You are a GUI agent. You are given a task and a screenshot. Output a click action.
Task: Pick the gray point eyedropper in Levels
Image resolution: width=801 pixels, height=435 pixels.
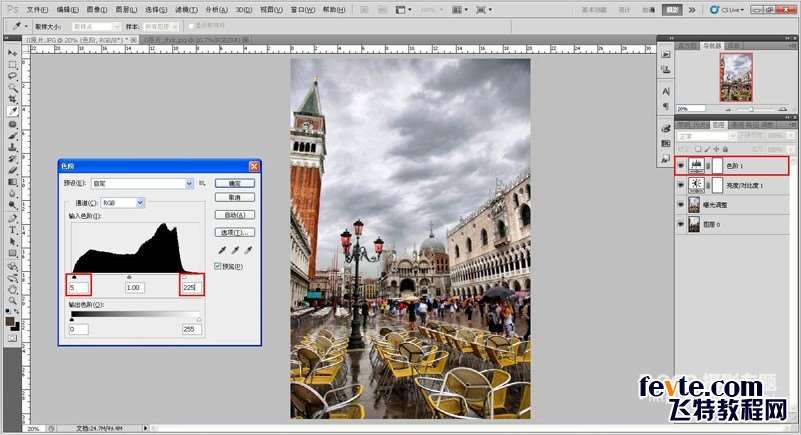pos(235,250)
